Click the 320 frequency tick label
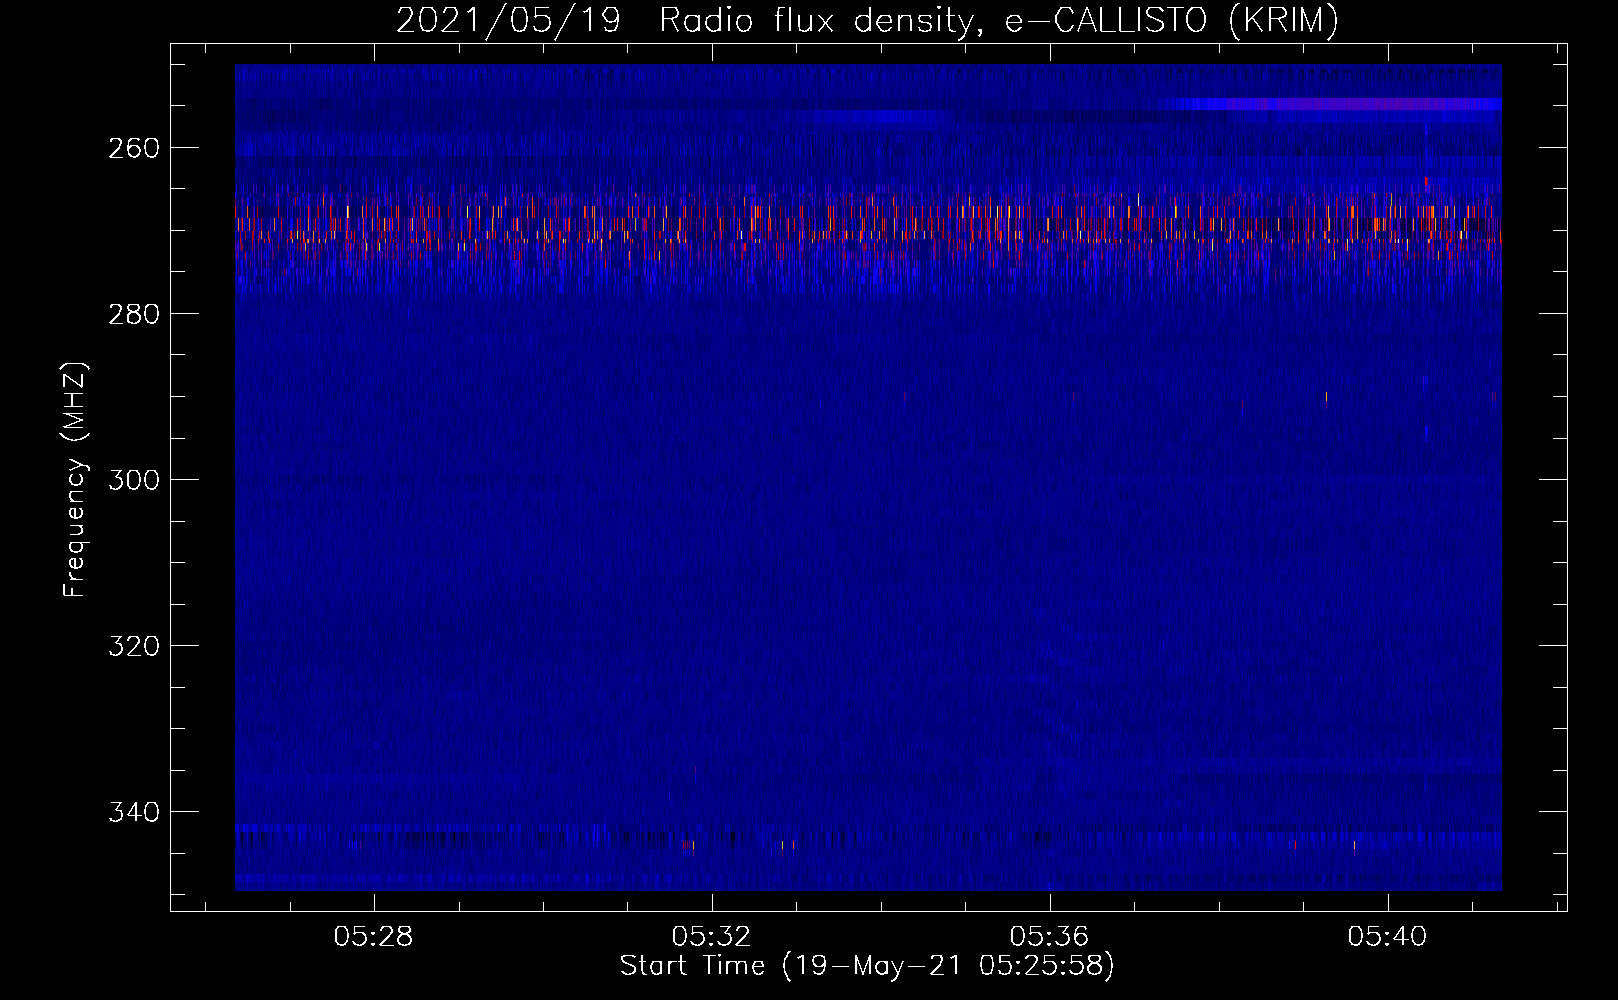The image size is (1618, 1000). tap(134, 646)
